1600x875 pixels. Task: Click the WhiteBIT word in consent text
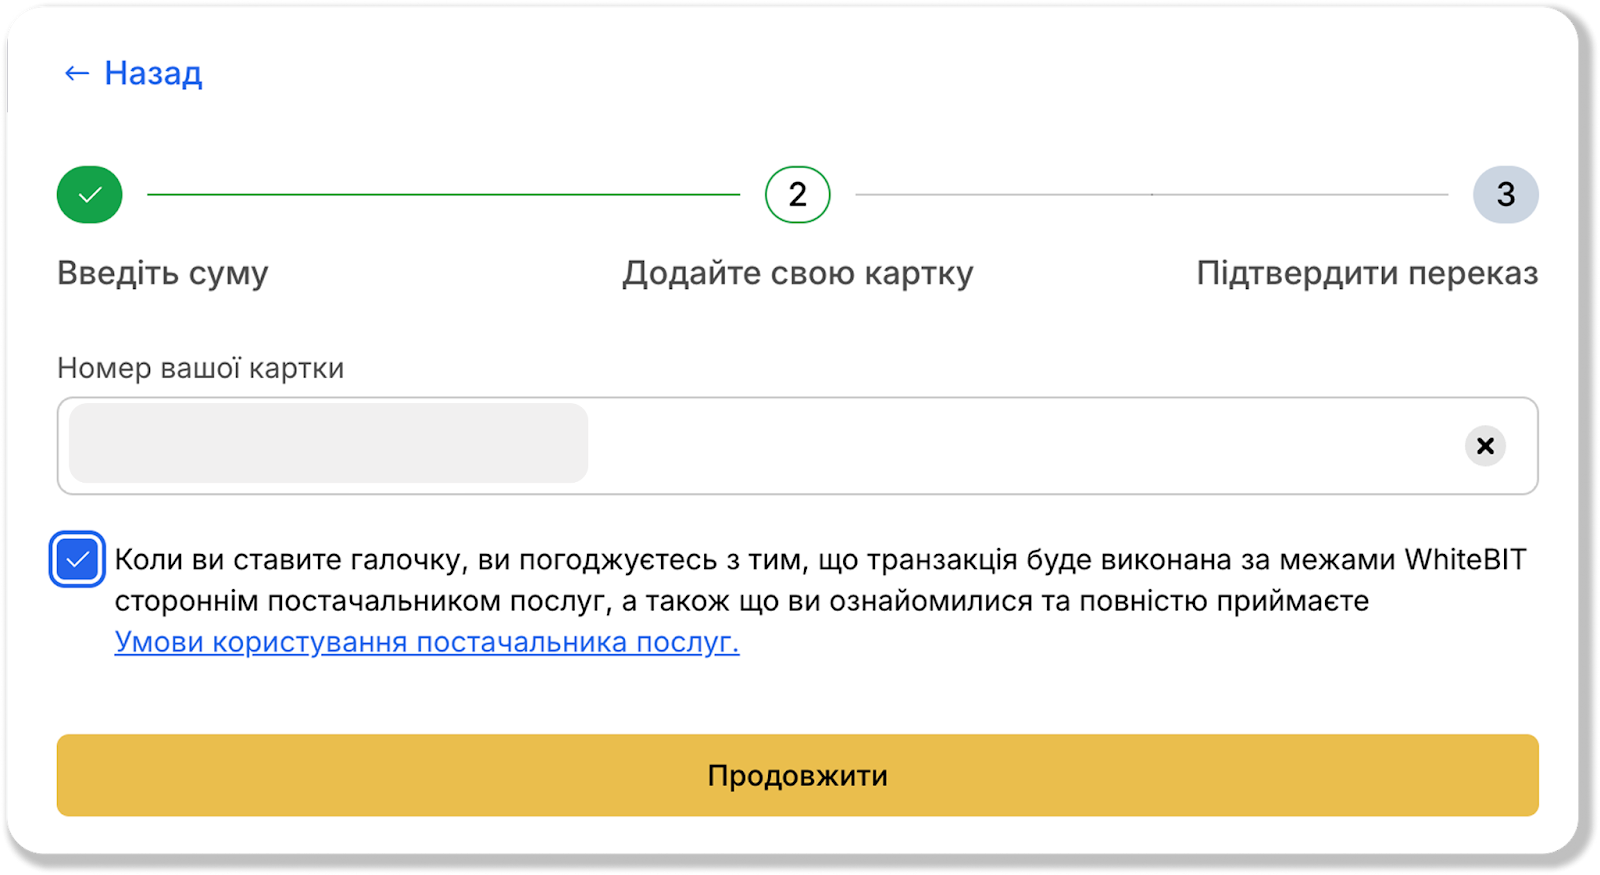click(x=1465, y=559)
